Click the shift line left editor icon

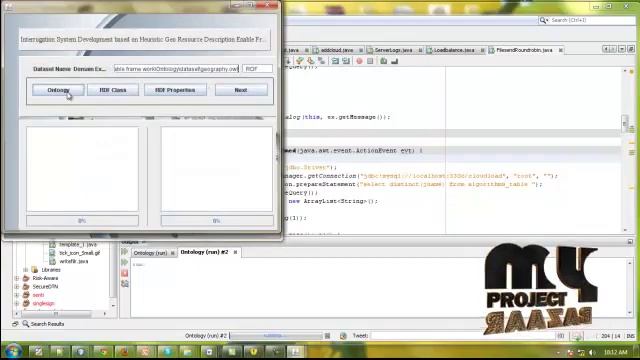click(335, 61)
